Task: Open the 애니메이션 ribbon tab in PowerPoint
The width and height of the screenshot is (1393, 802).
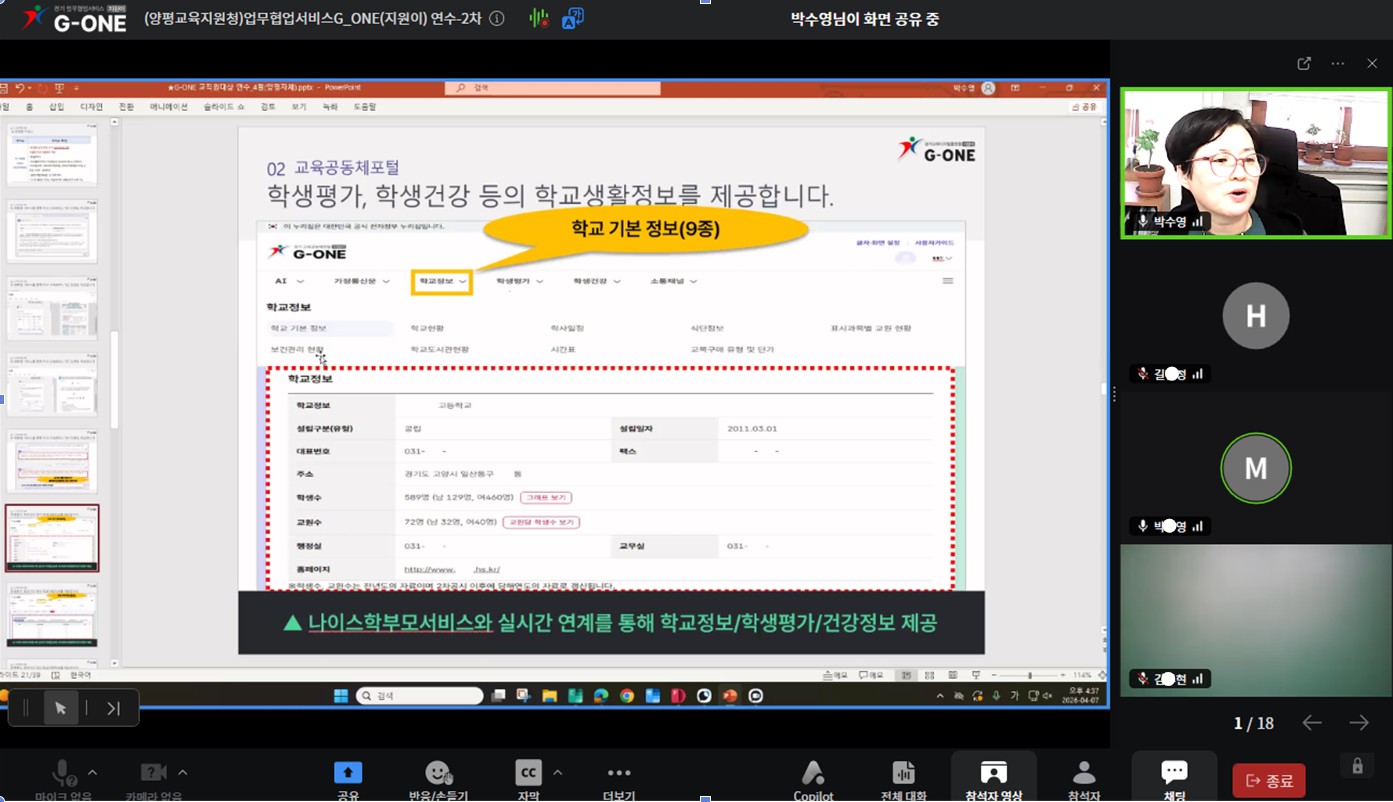Action: [x=169, y=106]
